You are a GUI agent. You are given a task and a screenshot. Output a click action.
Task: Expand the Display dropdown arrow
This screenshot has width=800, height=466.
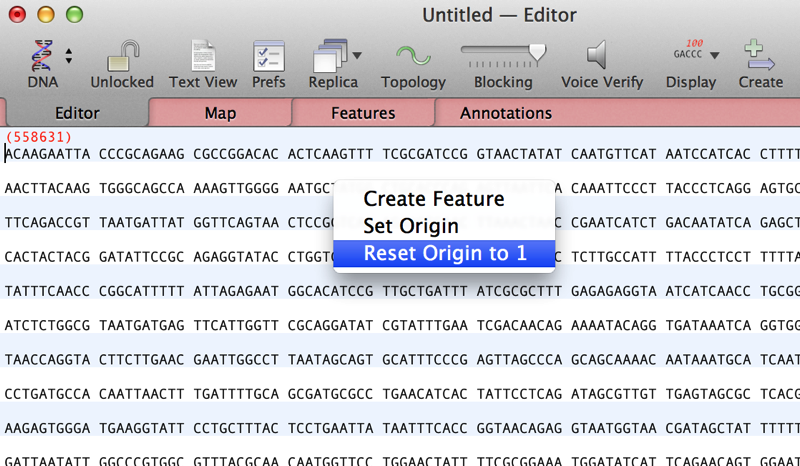point(714,56)
